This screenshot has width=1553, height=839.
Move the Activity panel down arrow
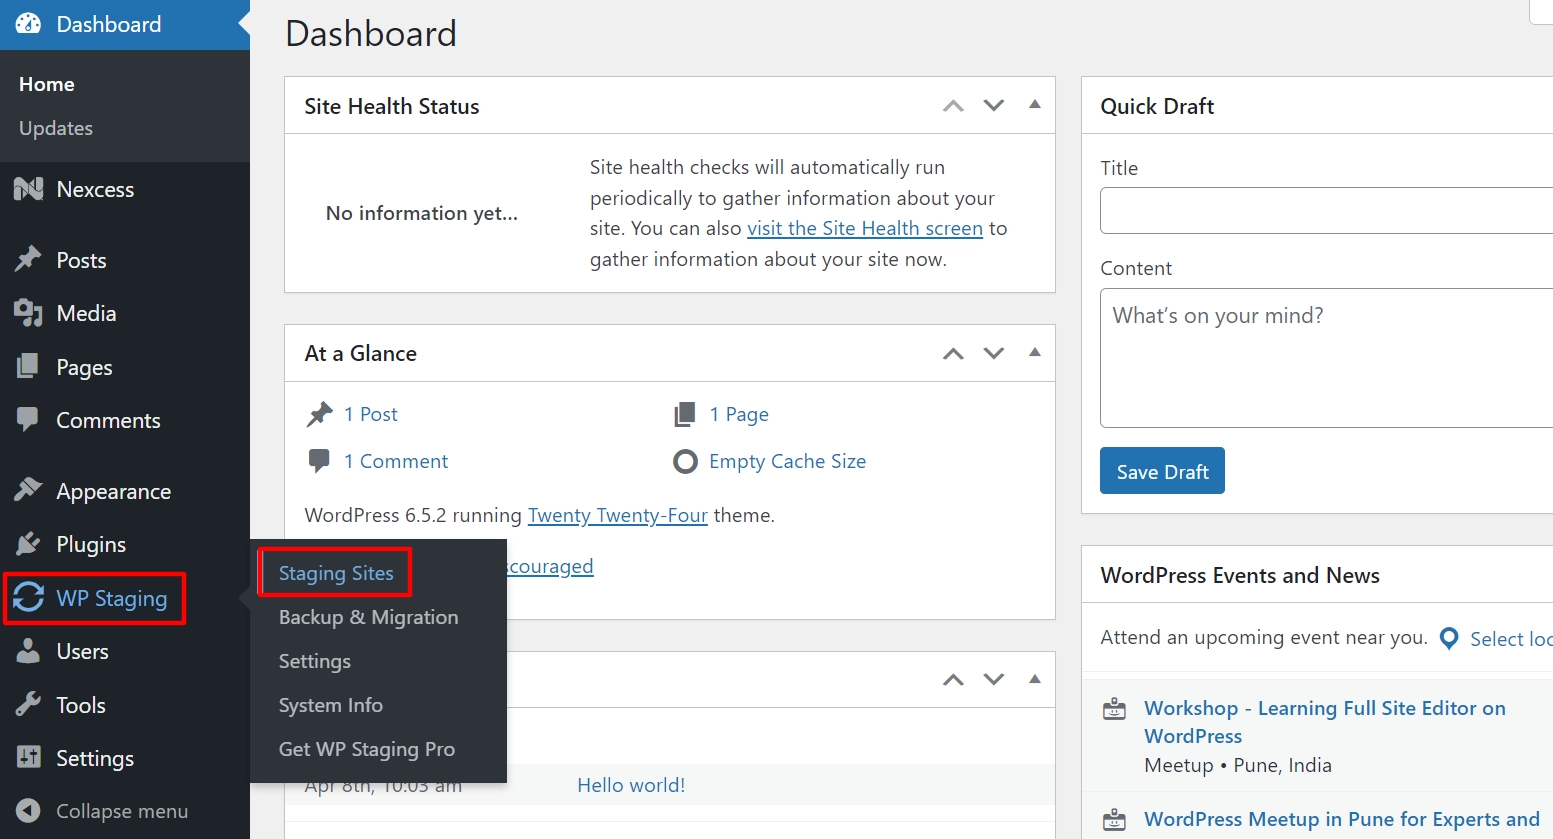(993, 680)
